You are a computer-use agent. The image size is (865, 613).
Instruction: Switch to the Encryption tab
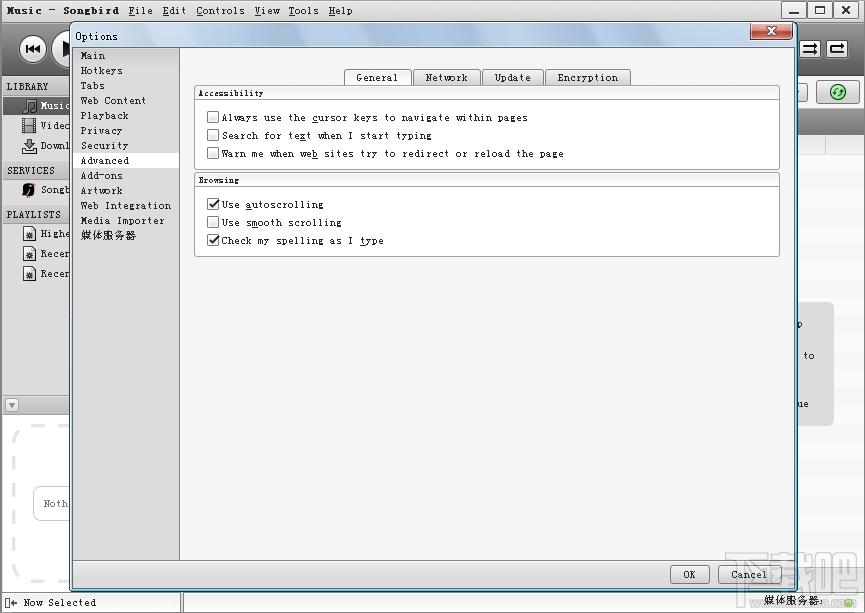[588, 78]
